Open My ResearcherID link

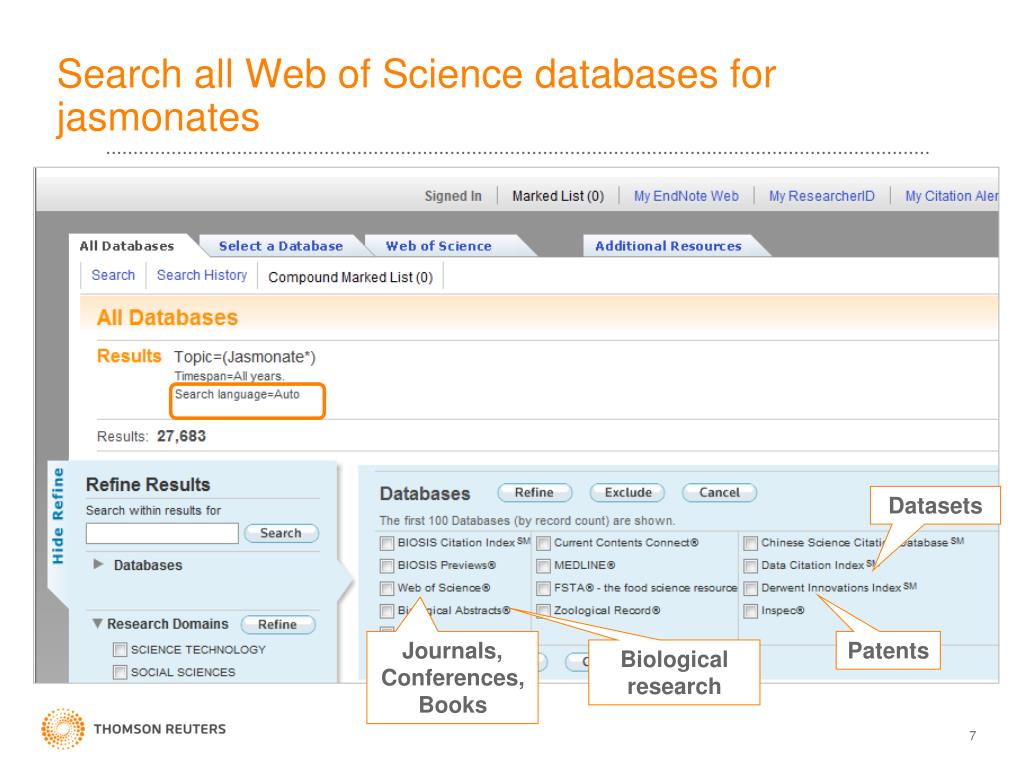822,196
